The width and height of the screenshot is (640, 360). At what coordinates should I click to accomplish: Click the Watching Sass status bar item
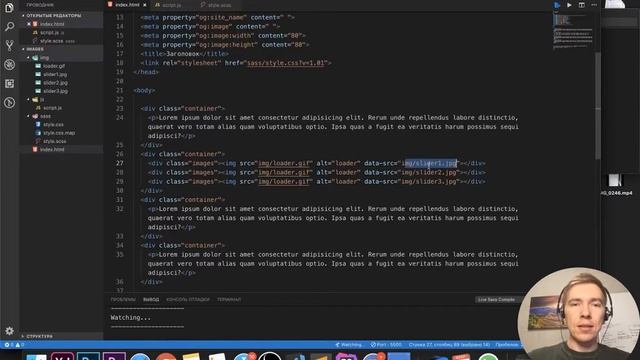tap(349, 345)
